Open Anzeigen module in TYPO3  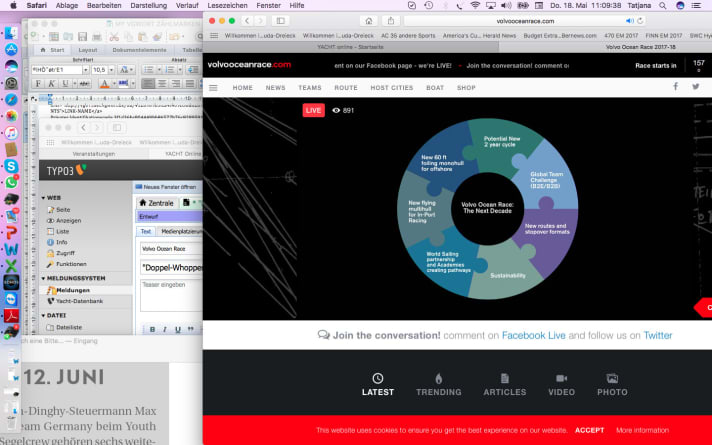point(64,221)
